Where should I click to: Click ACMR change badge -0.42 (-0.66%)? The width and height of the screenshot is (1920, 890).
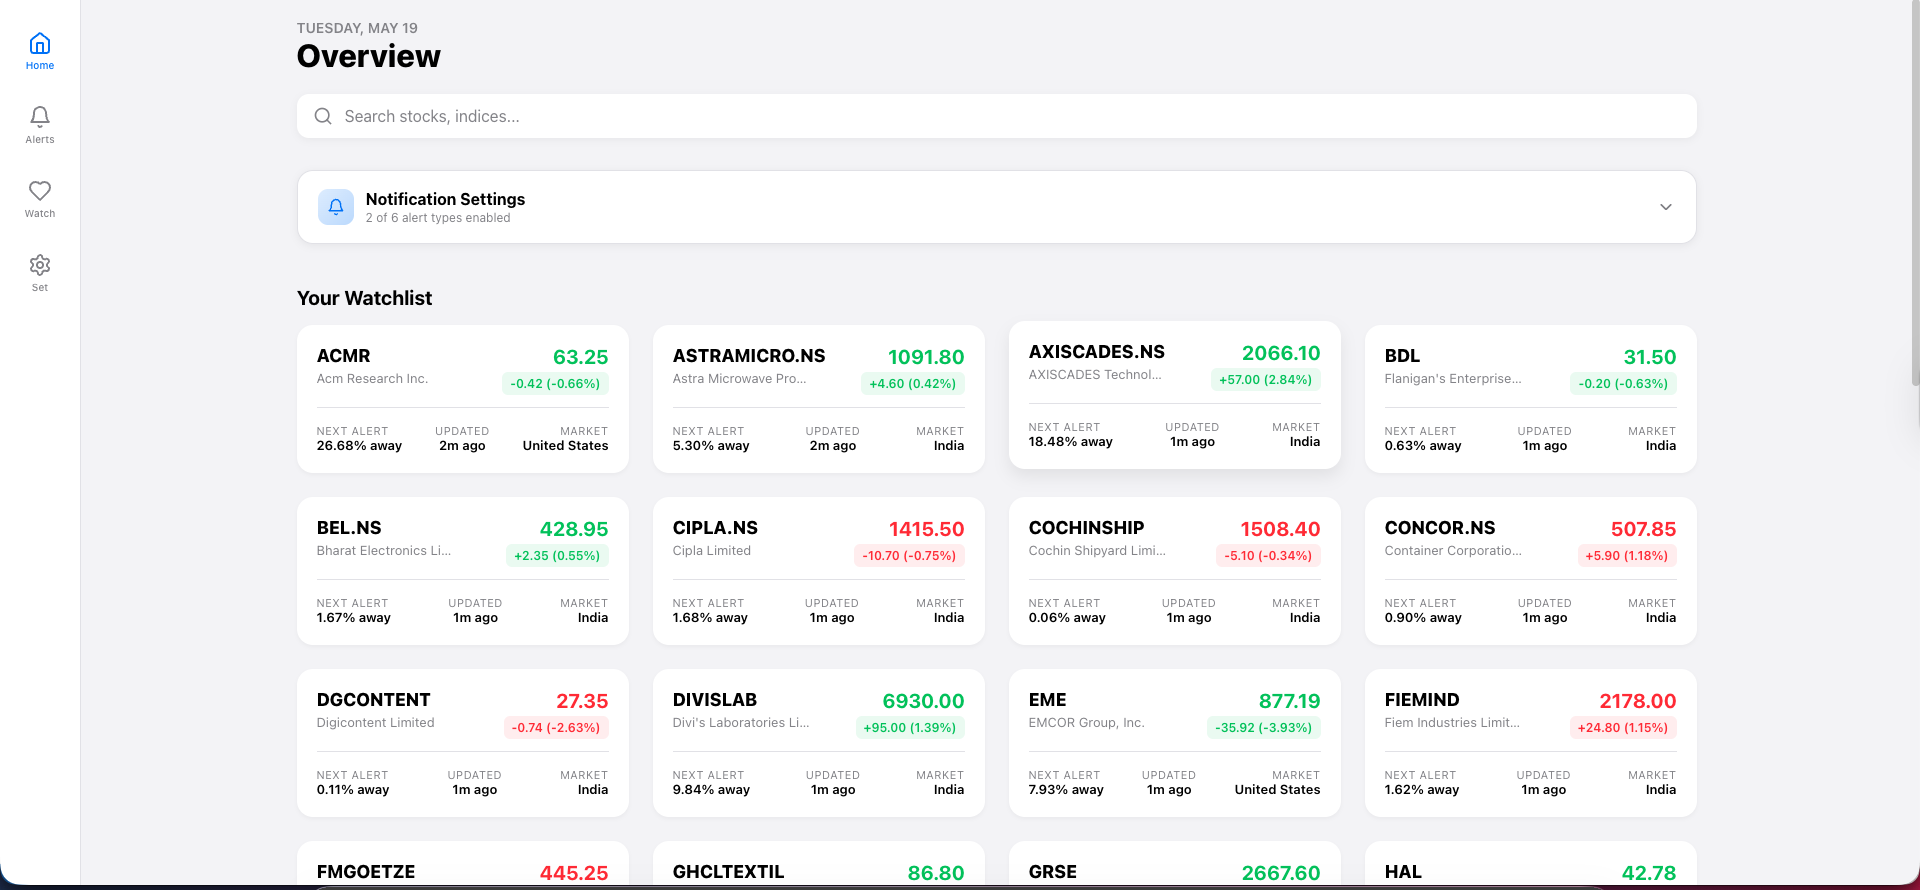(x=555, y=384)
